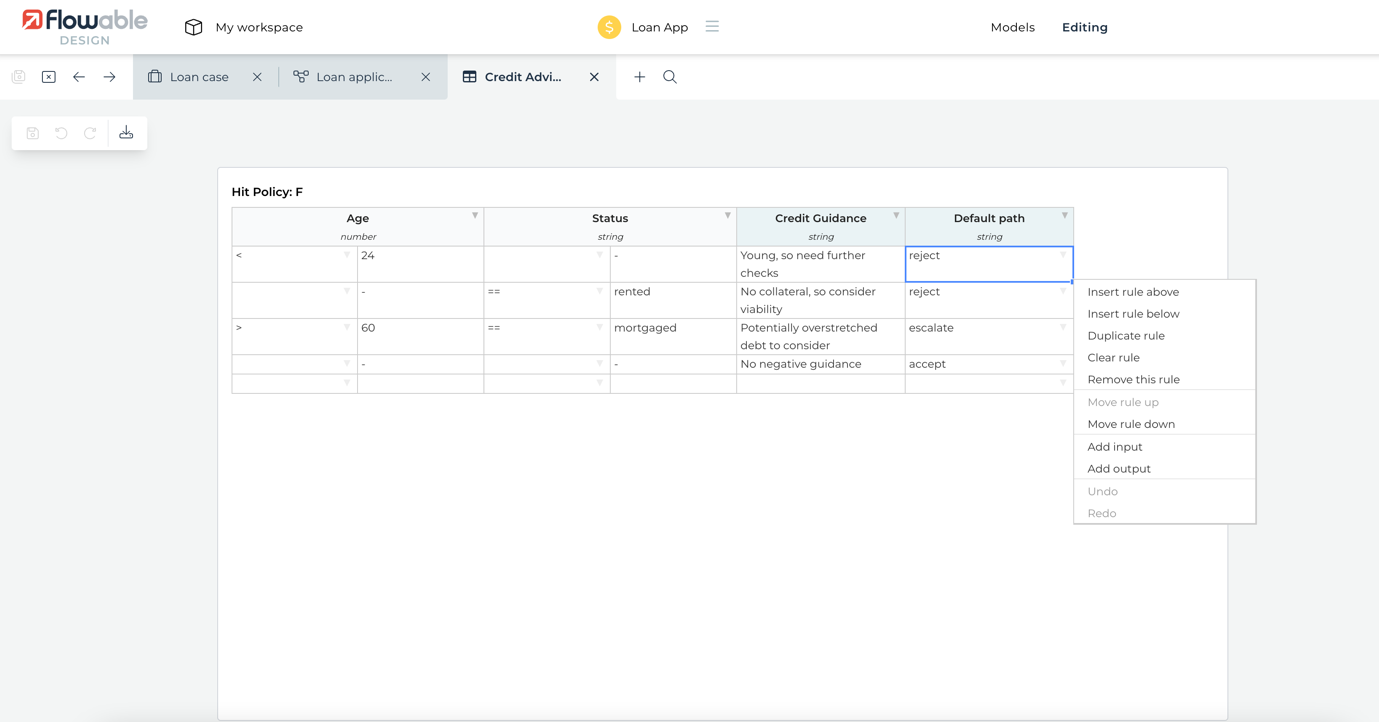Click the Hit Policy: F label
1384x727 pixels.
(x=267, y=192)
